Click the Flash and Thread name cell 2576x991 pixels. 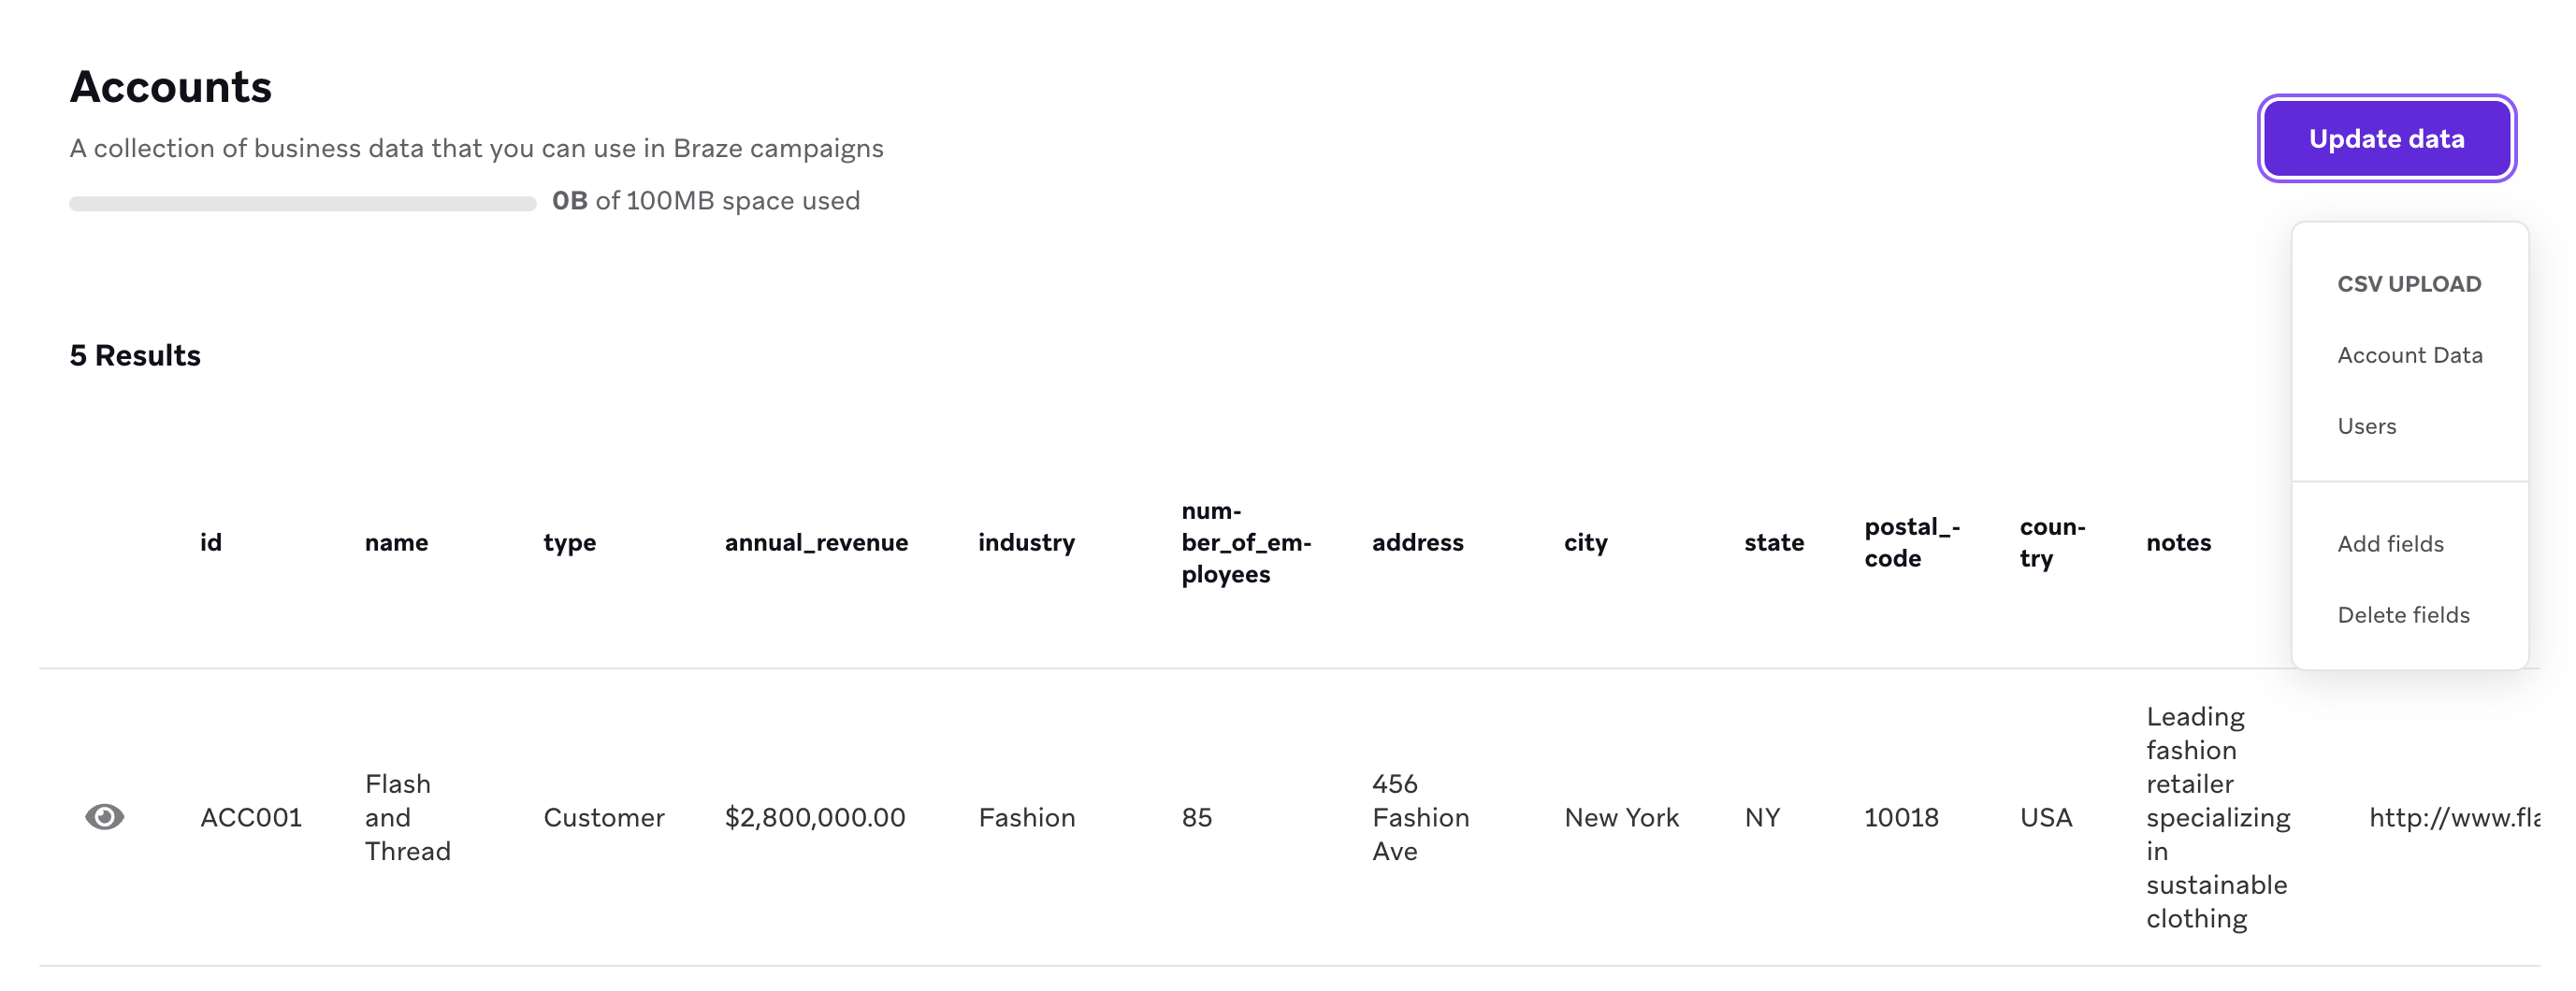(x=407, y=817)
